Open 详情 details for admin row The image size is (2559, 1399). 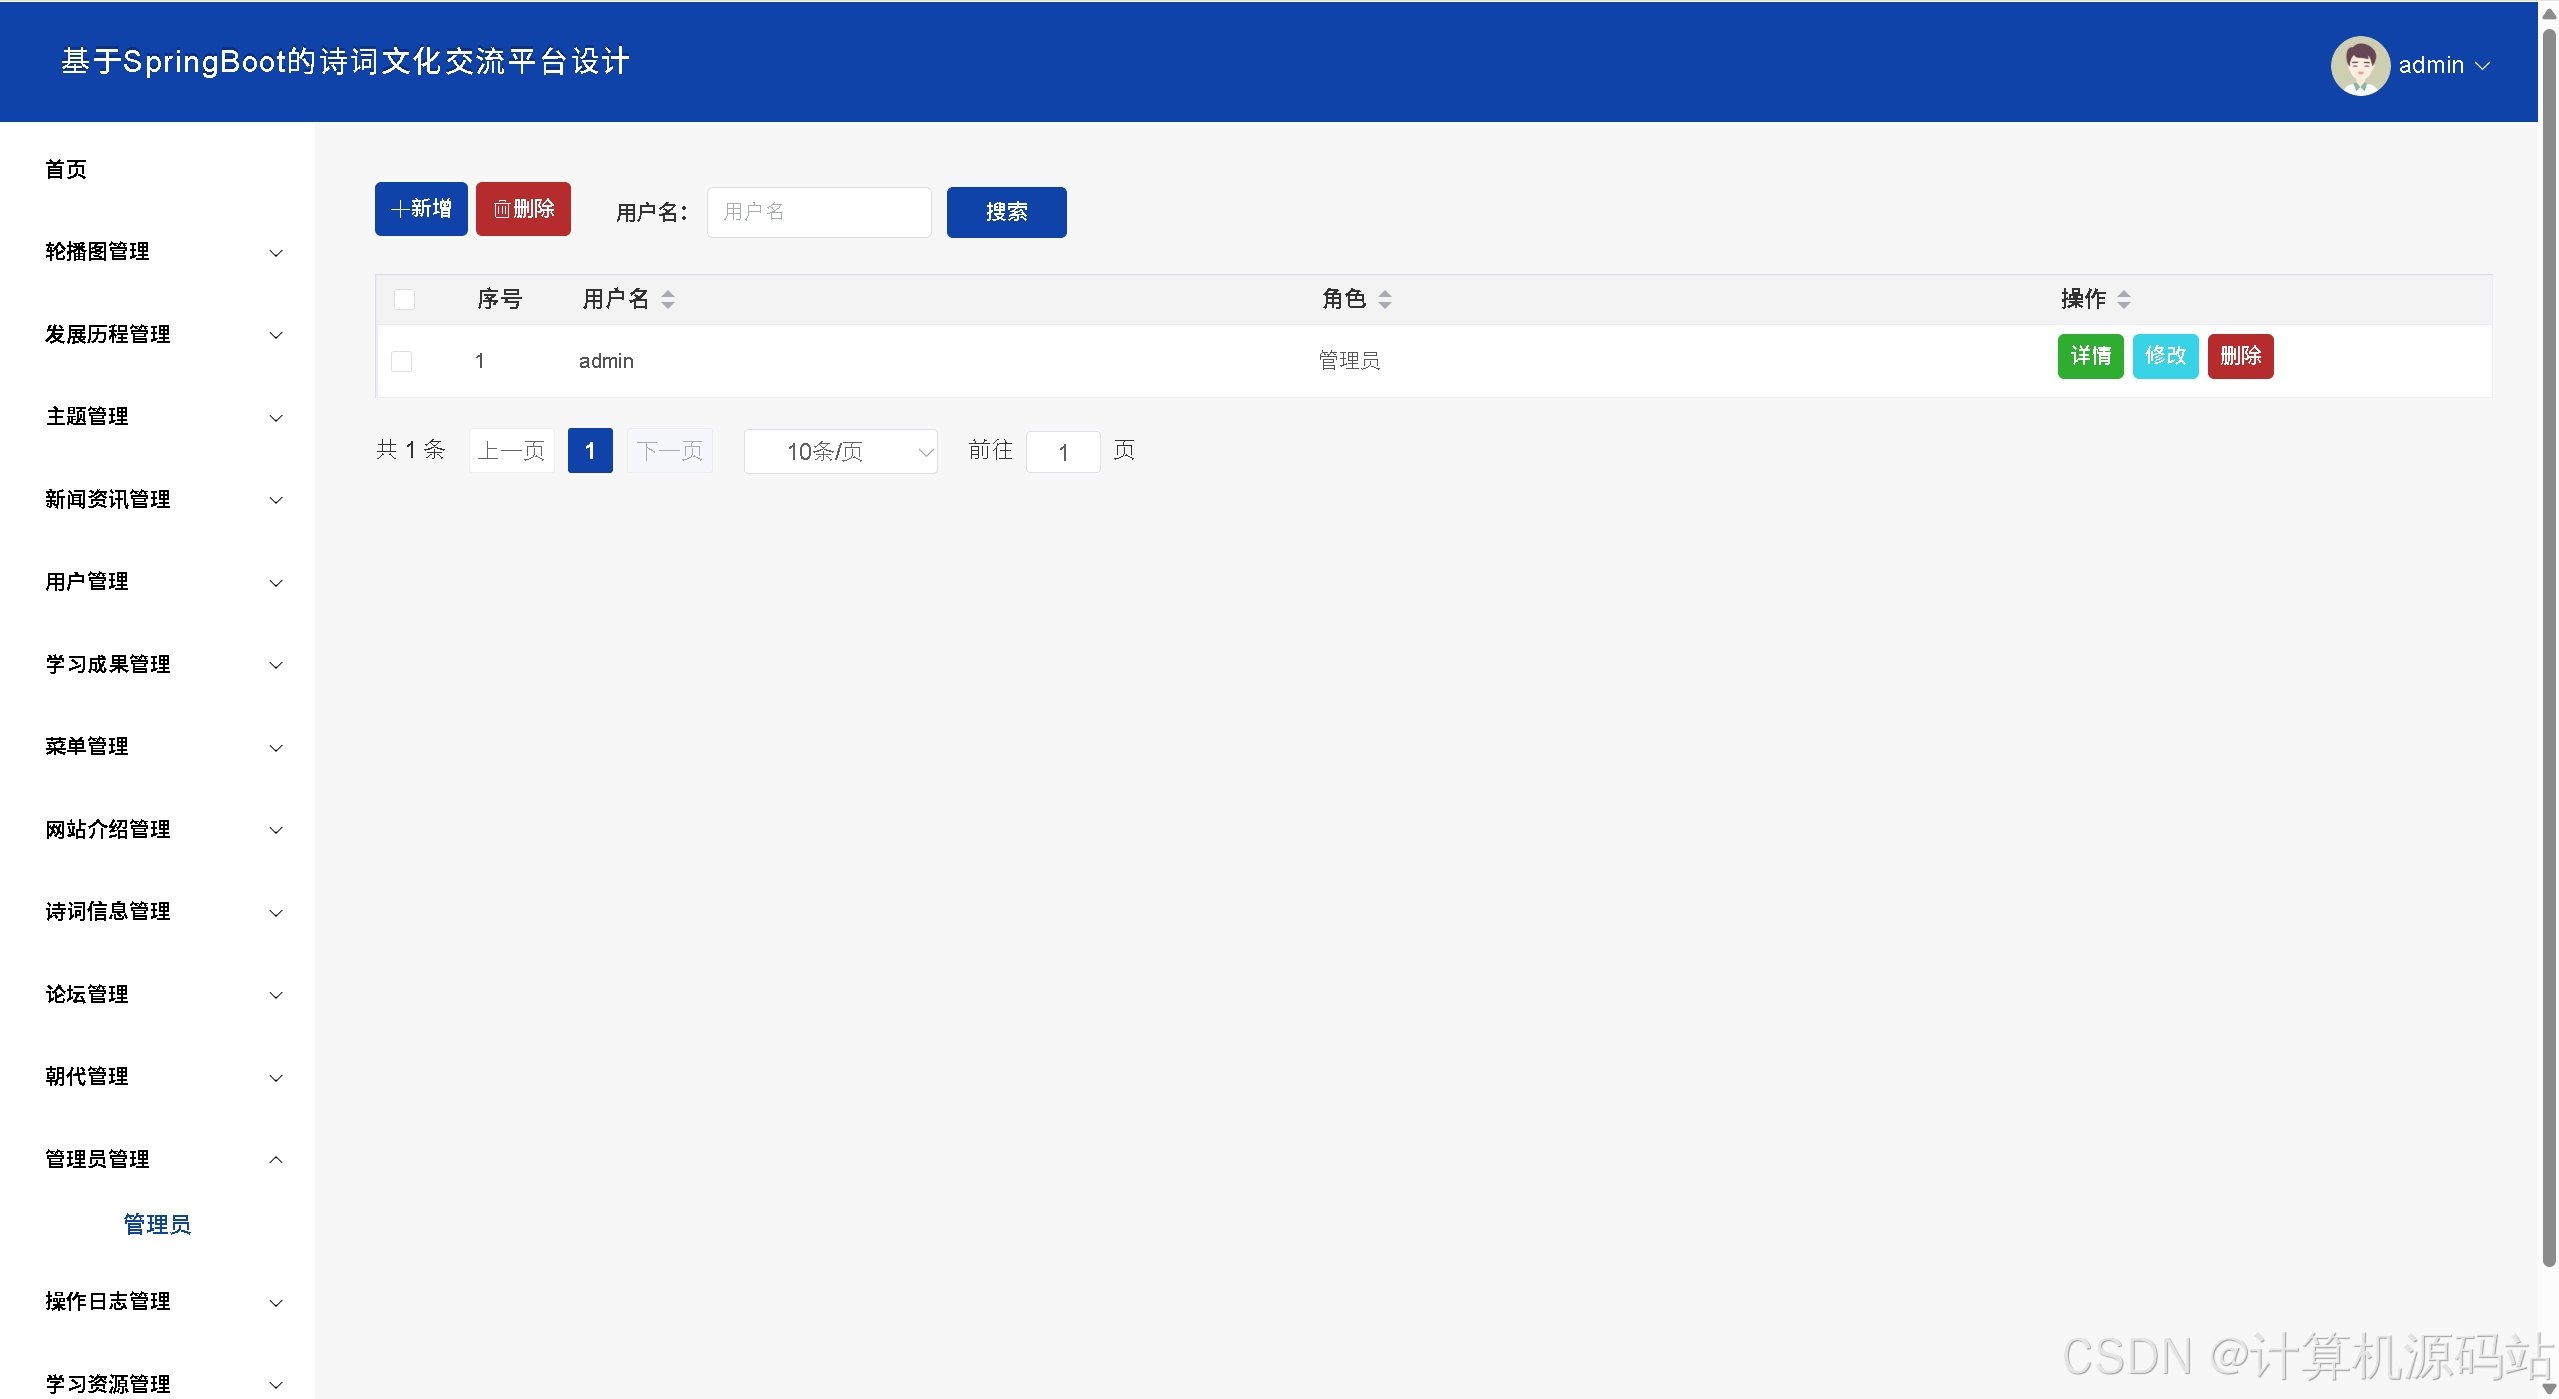click(x=2090, y=356)
